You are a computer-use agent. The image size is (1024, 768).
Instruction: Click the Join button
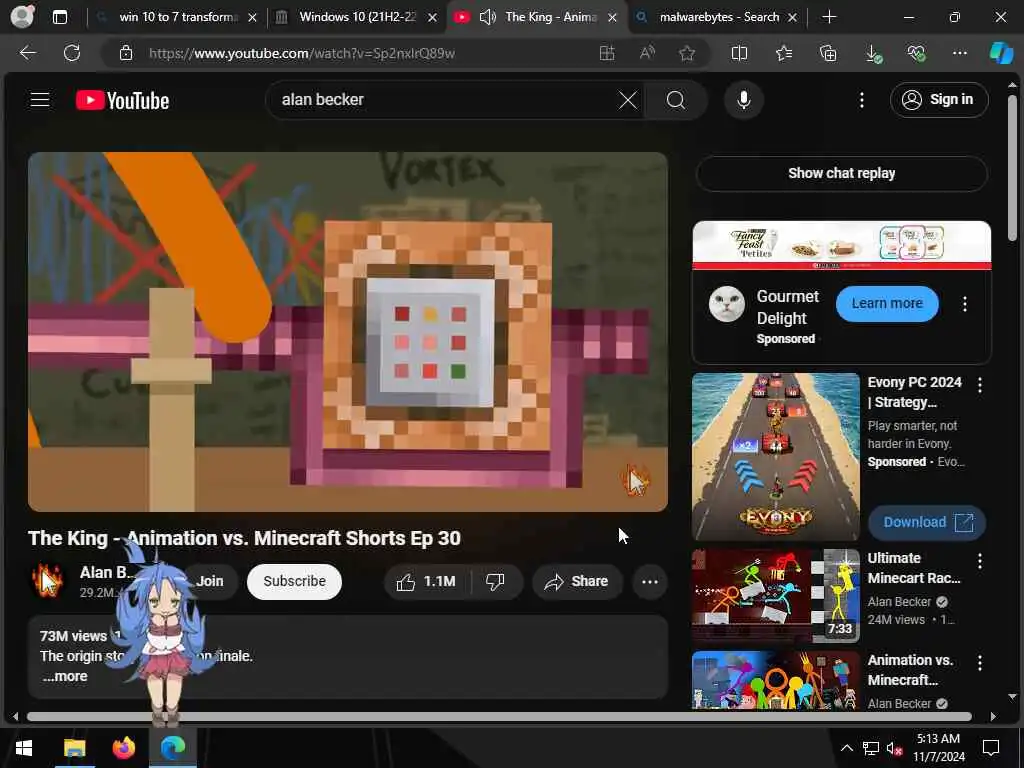click(210, 581)
